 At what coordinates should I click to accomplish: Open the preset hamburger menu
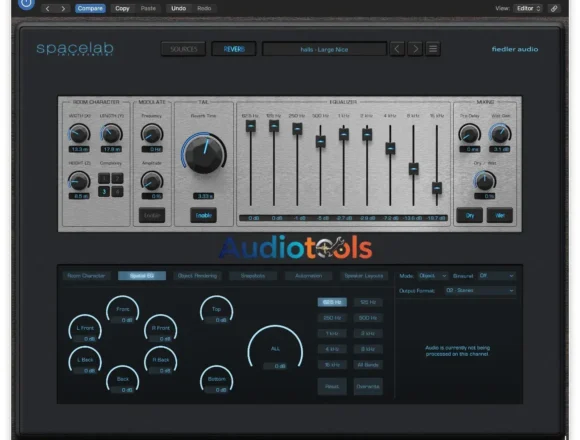coord(433,49)
